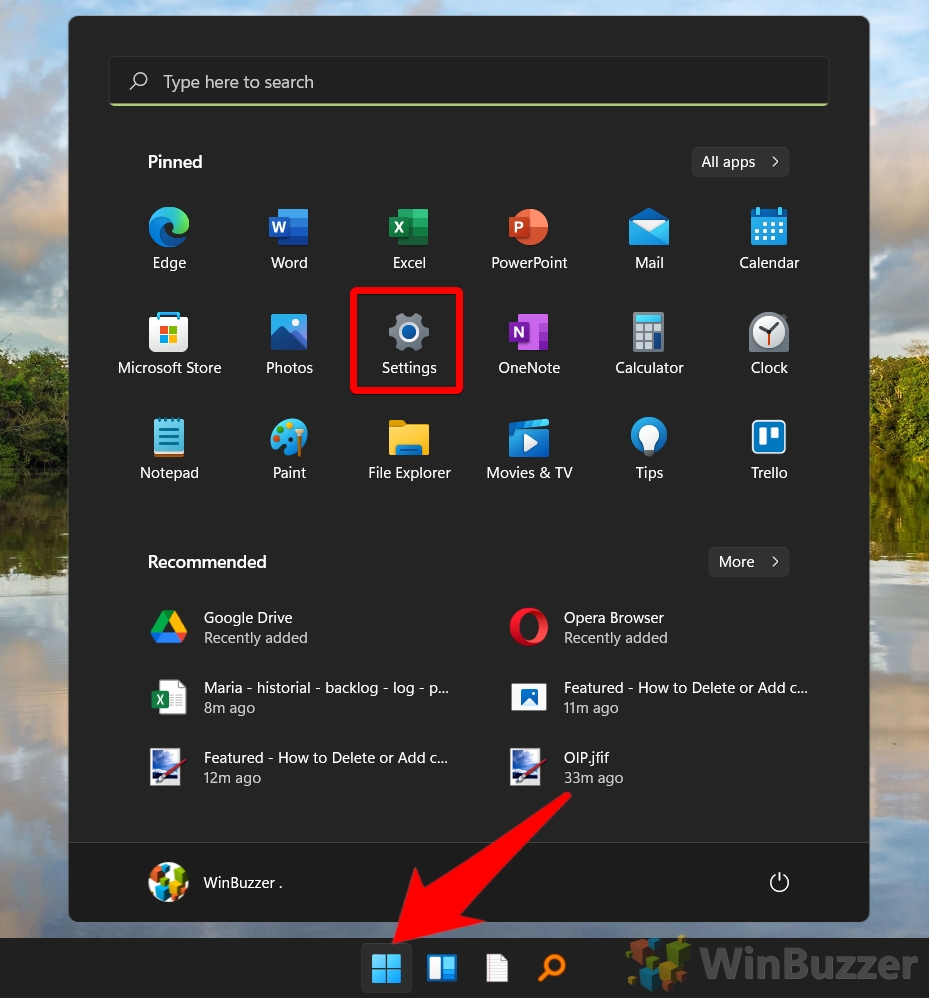
Task: Launch Microsoft Store
Action: pos(169,343)
